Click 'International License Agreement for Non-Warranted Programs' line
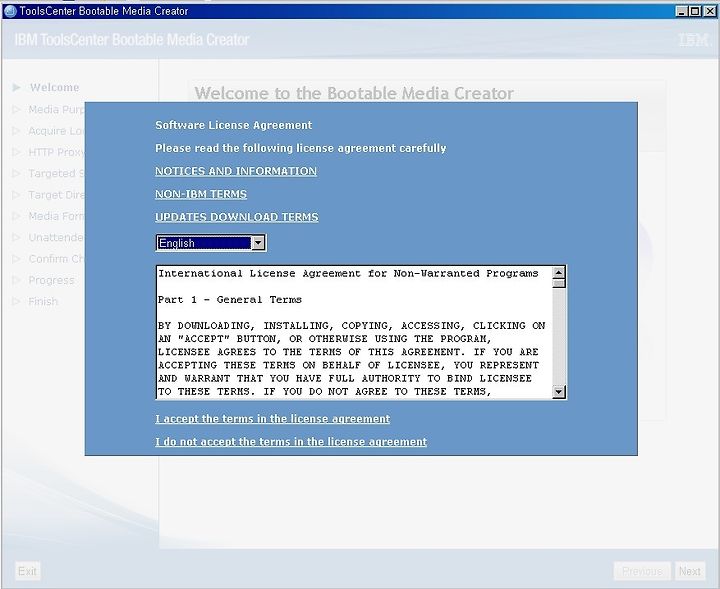 click(348, 274)
